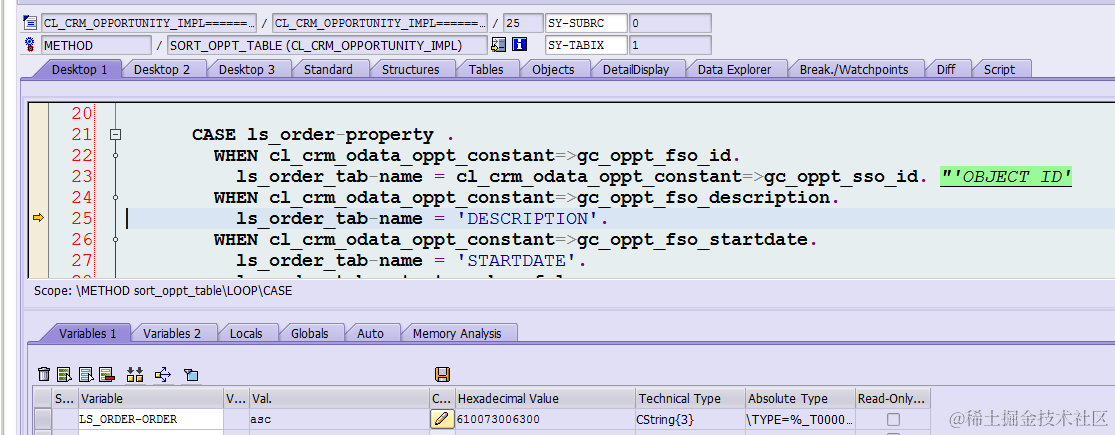Viewport: 1115px width, 435px height.
Task: Click the first green list icon beside the trash
Action: pos(65,375)
